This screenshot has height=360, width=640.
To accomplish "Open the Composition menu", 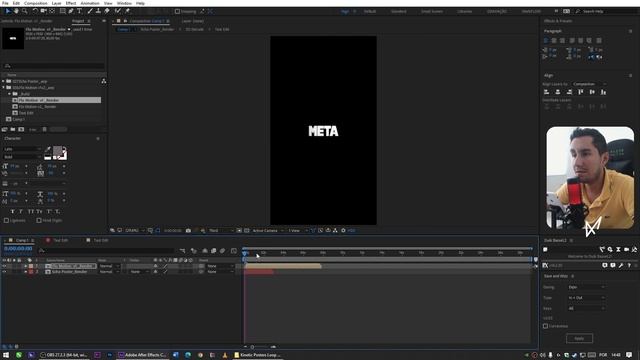I will 36,3.
